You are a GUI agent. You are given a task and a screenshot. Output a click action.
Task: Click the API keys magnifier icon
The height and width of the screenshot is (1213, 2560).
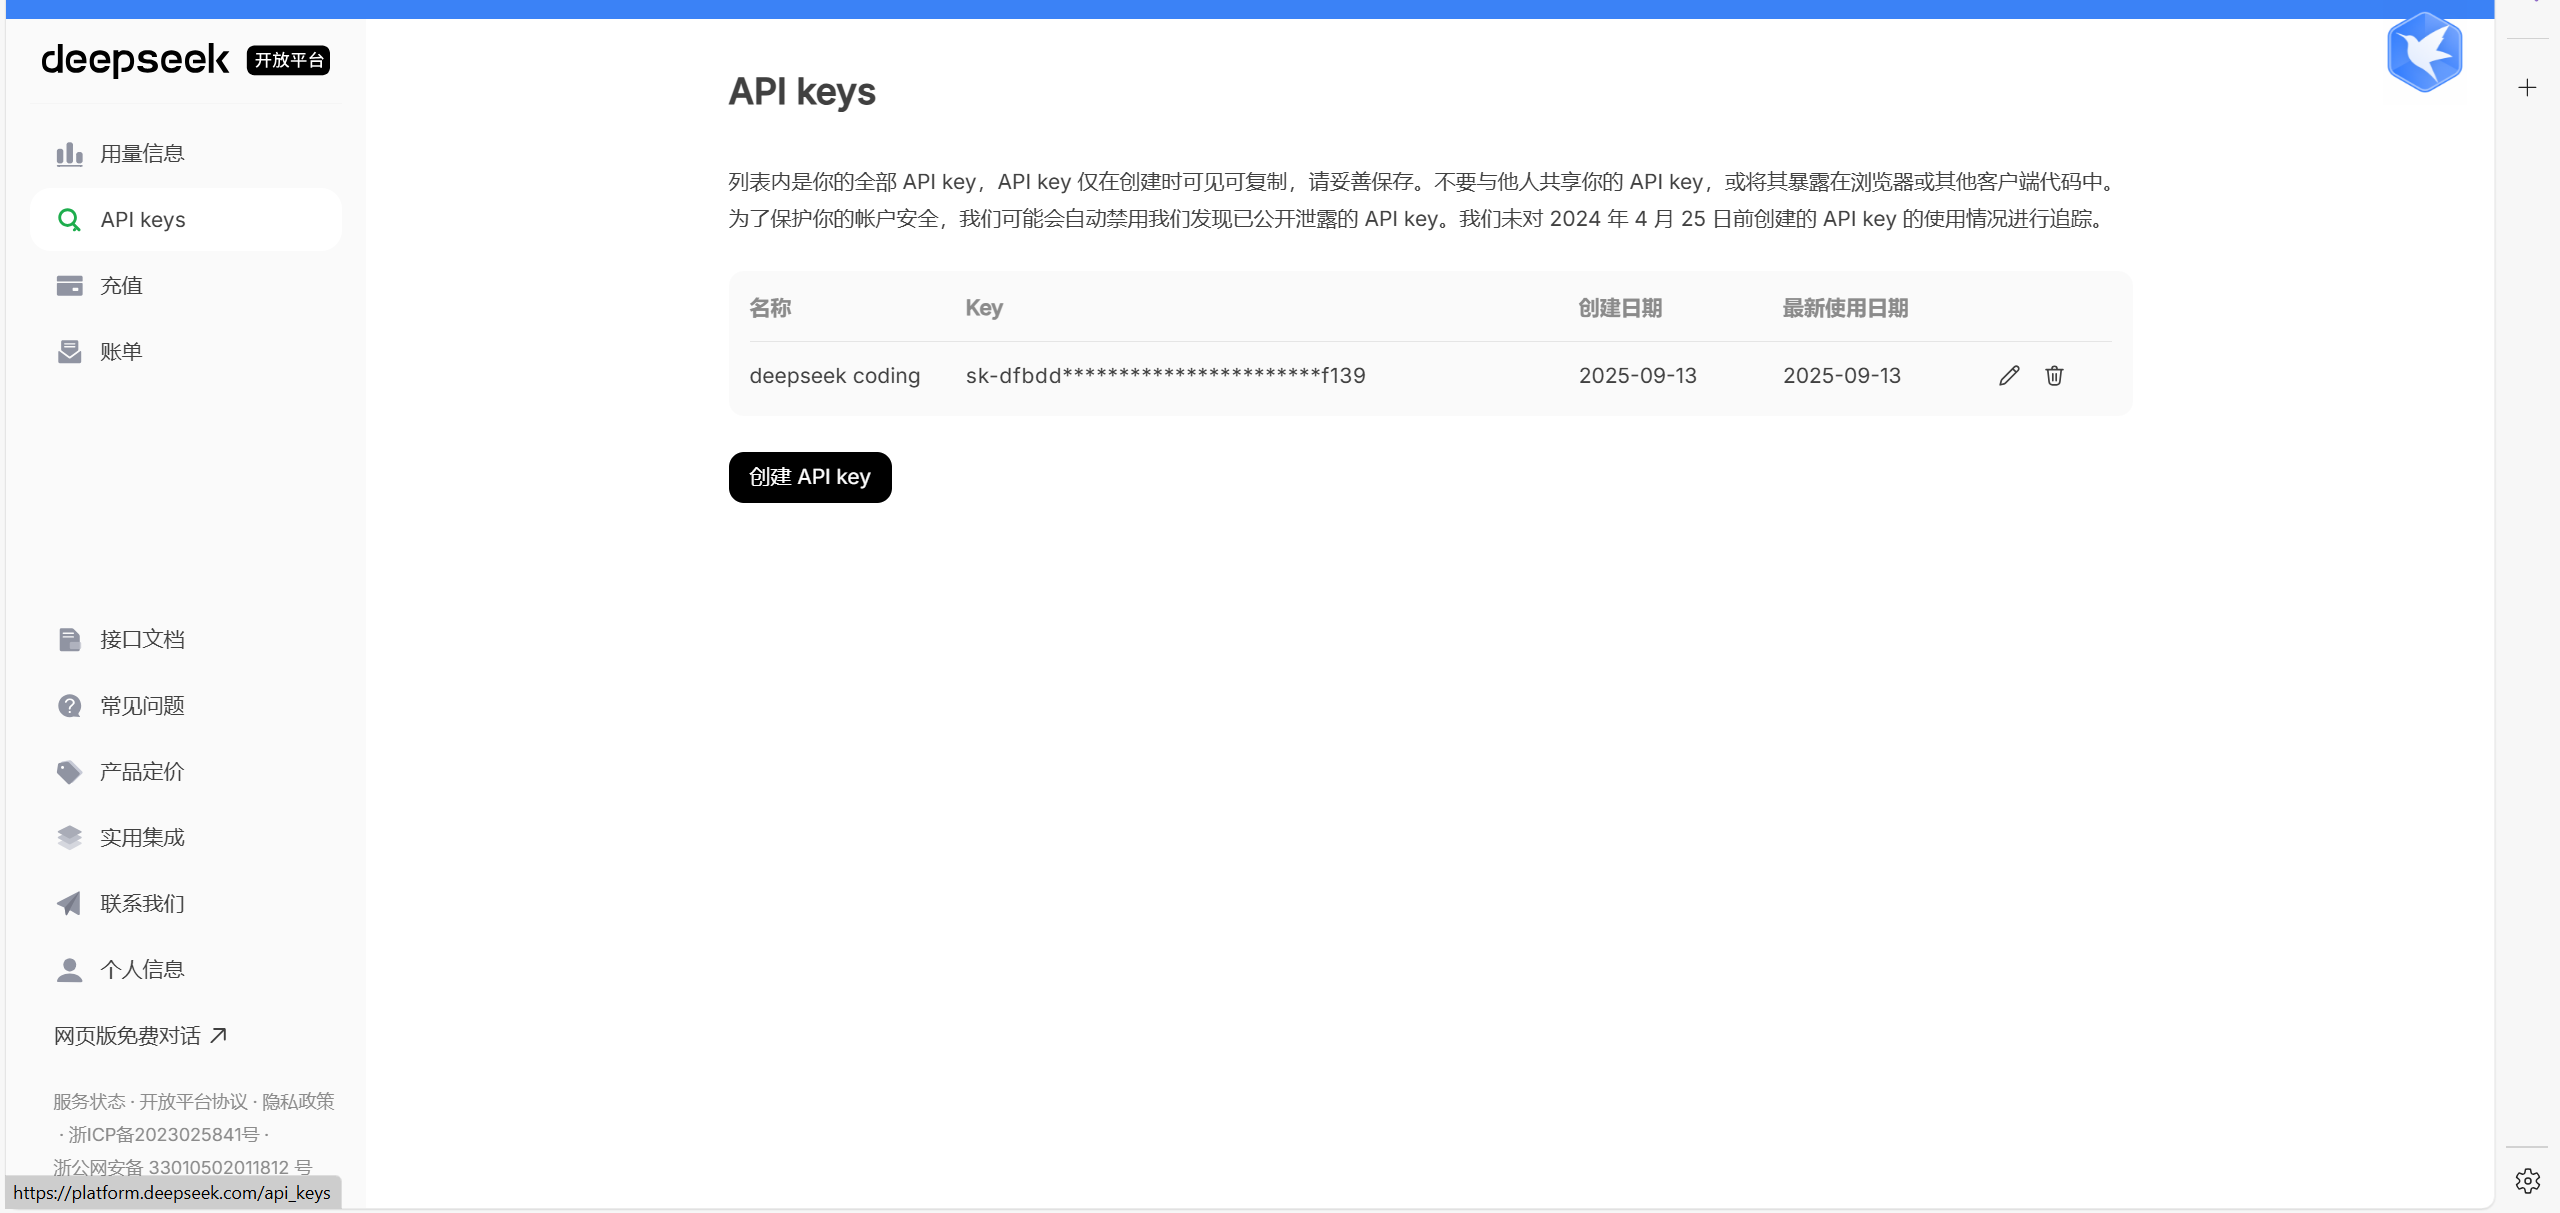69,220
